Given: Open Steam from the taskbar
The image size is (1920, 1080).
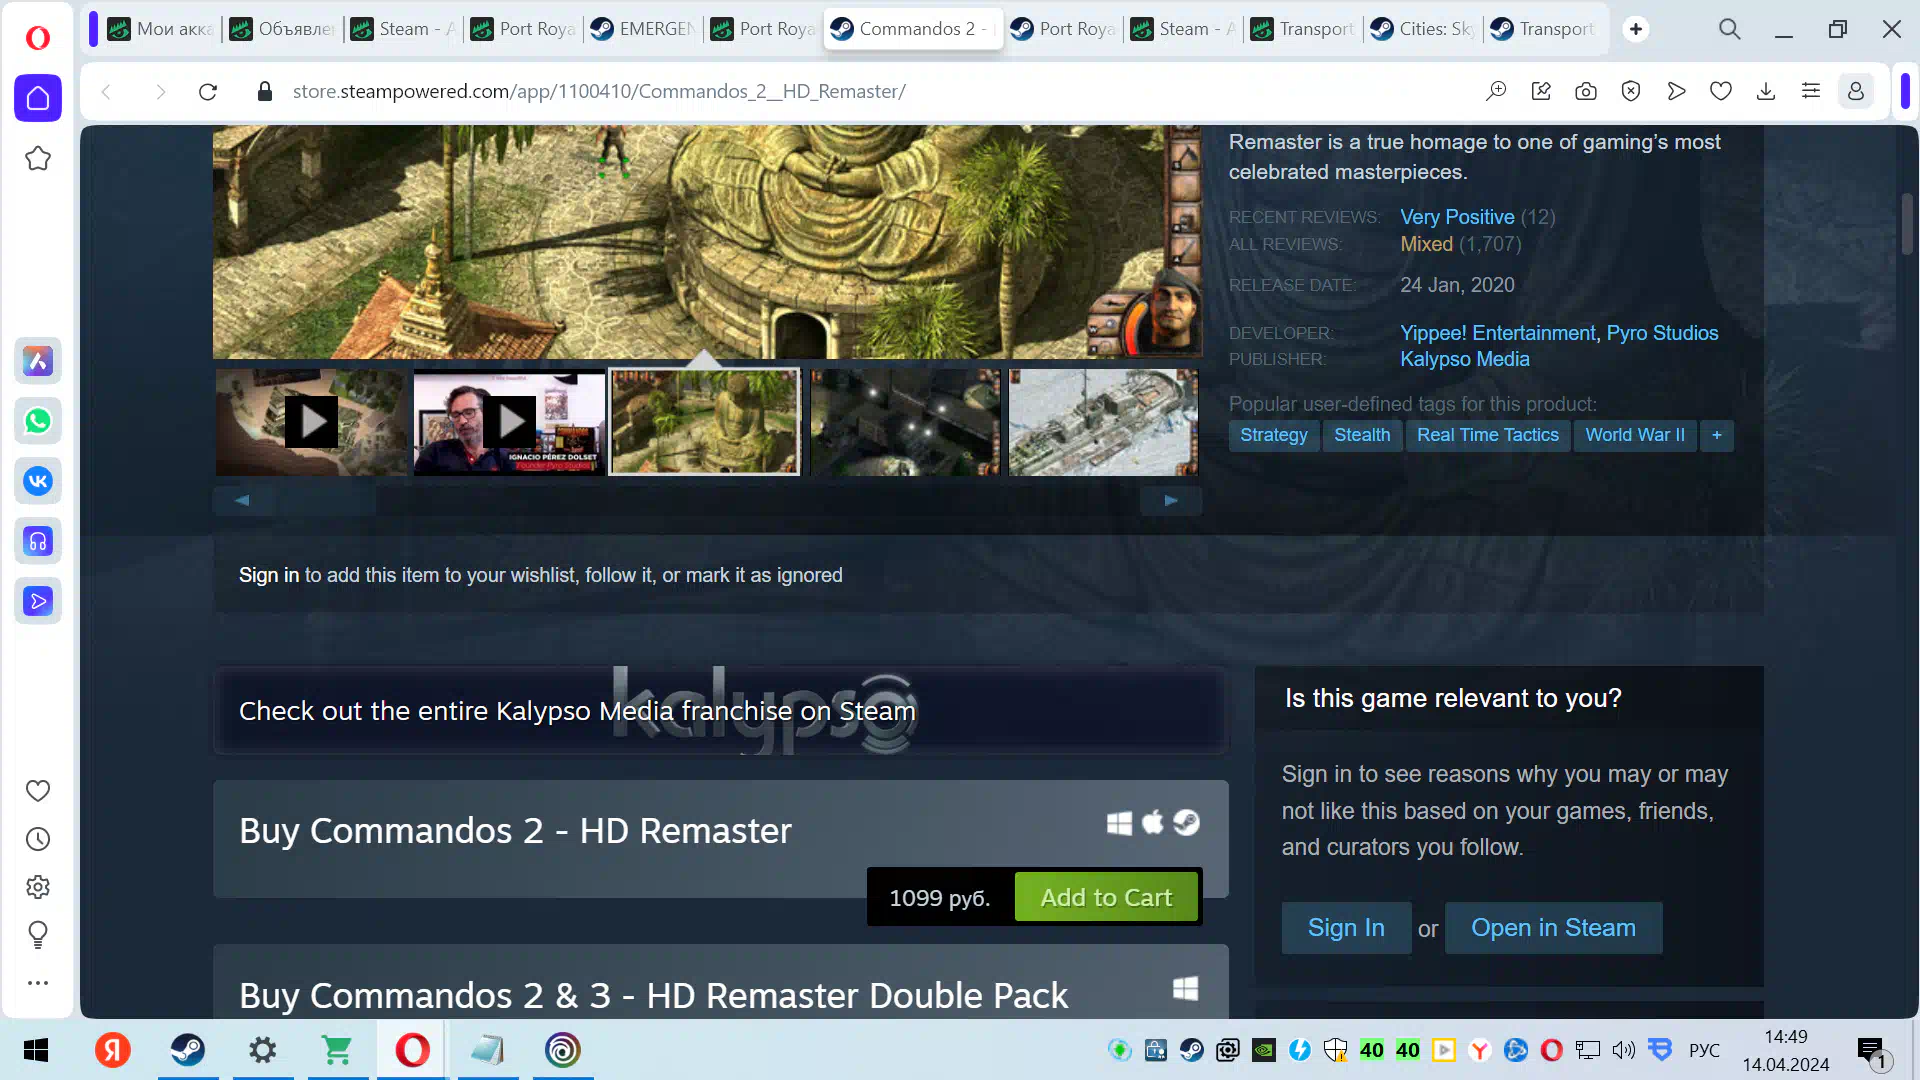Looking at the screenshot, I should click(x=188, y=1050).
